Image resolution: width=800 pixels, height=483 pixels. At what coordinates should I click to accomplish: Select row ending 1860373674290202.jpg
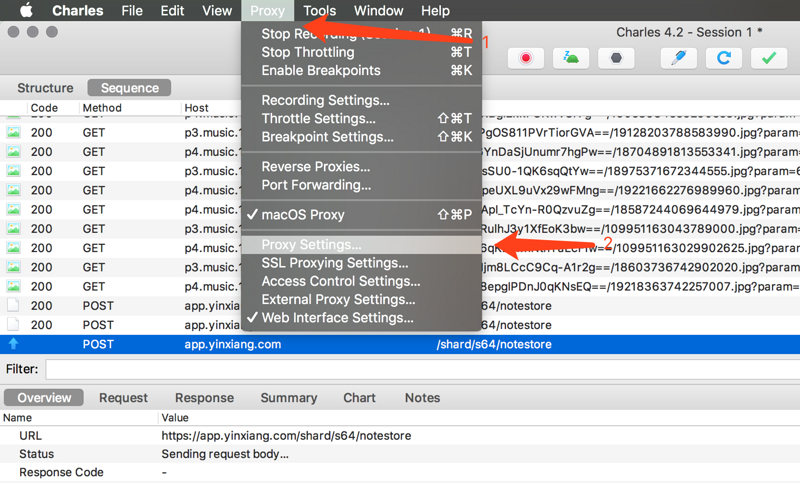click(x=400, y=267)
